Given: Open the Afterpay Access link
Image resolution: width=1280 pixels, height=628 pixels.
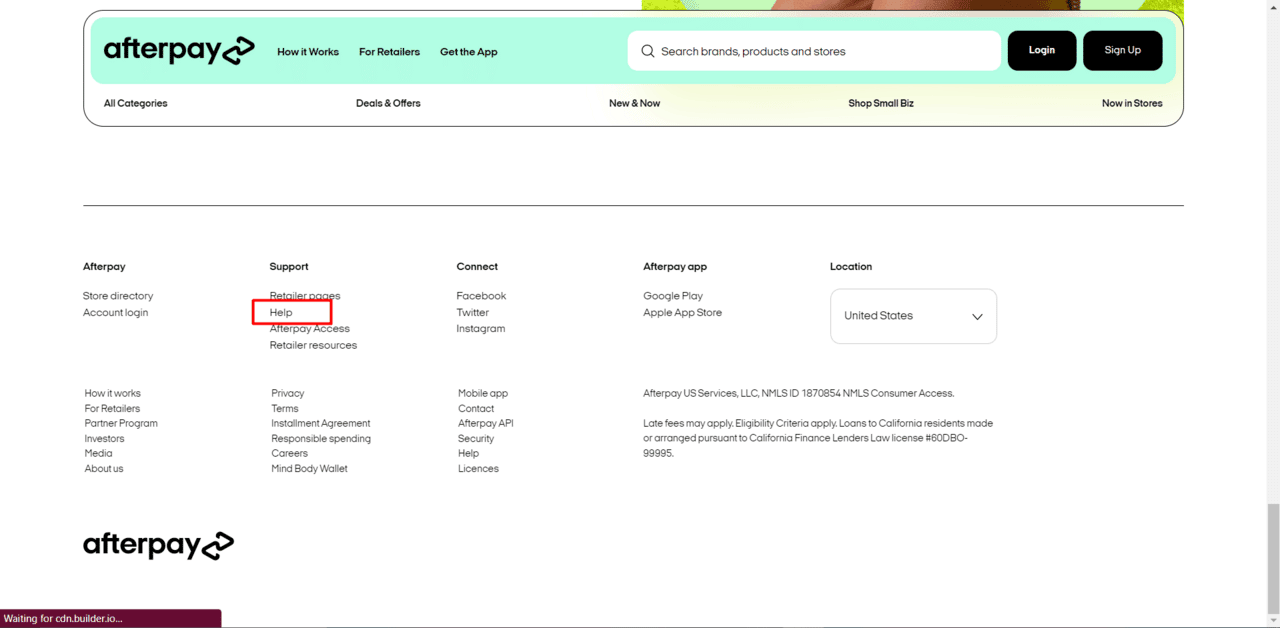Looking at the screenshot, I should [310, 329].
